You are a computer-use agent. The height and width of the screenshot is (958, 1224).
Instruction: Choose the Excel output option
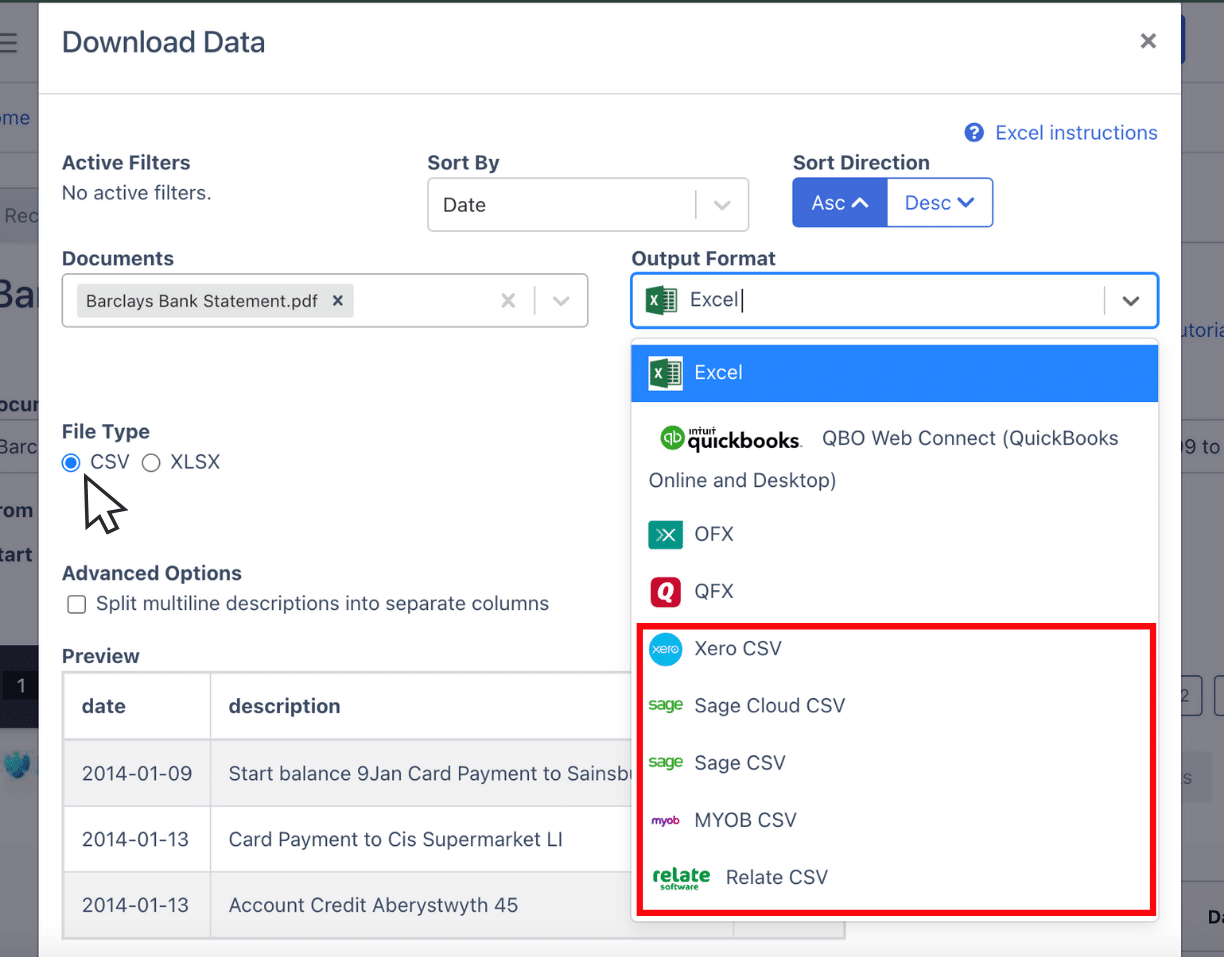[x=894, y=373]
